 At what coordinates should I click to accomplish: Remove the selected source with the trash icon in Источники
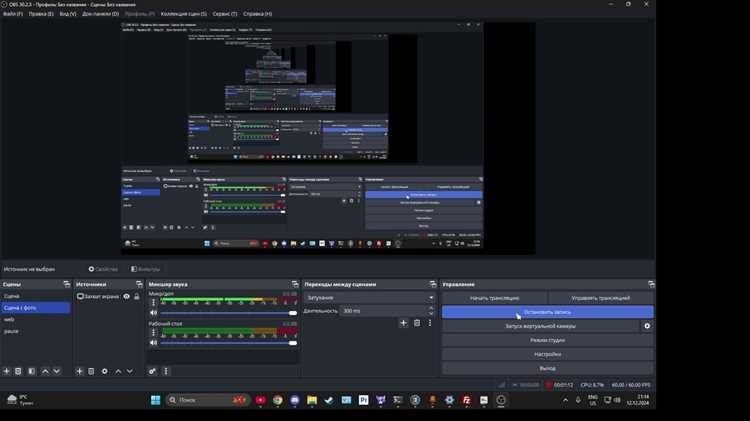[x=91, y=371]
